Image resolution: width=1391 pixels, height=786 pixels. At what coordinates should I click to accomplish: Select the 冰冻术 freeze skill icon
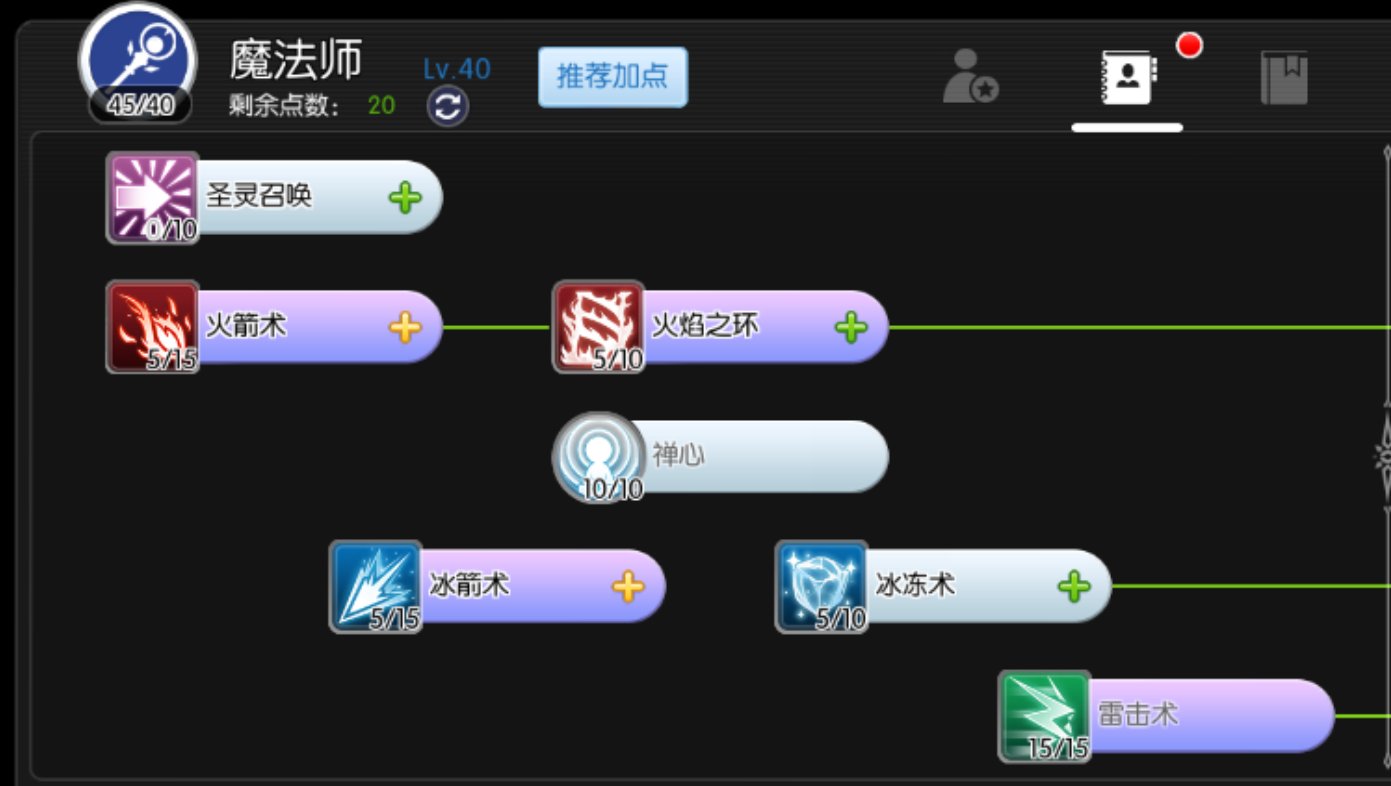pyautogui.click(x=822, y=587)
